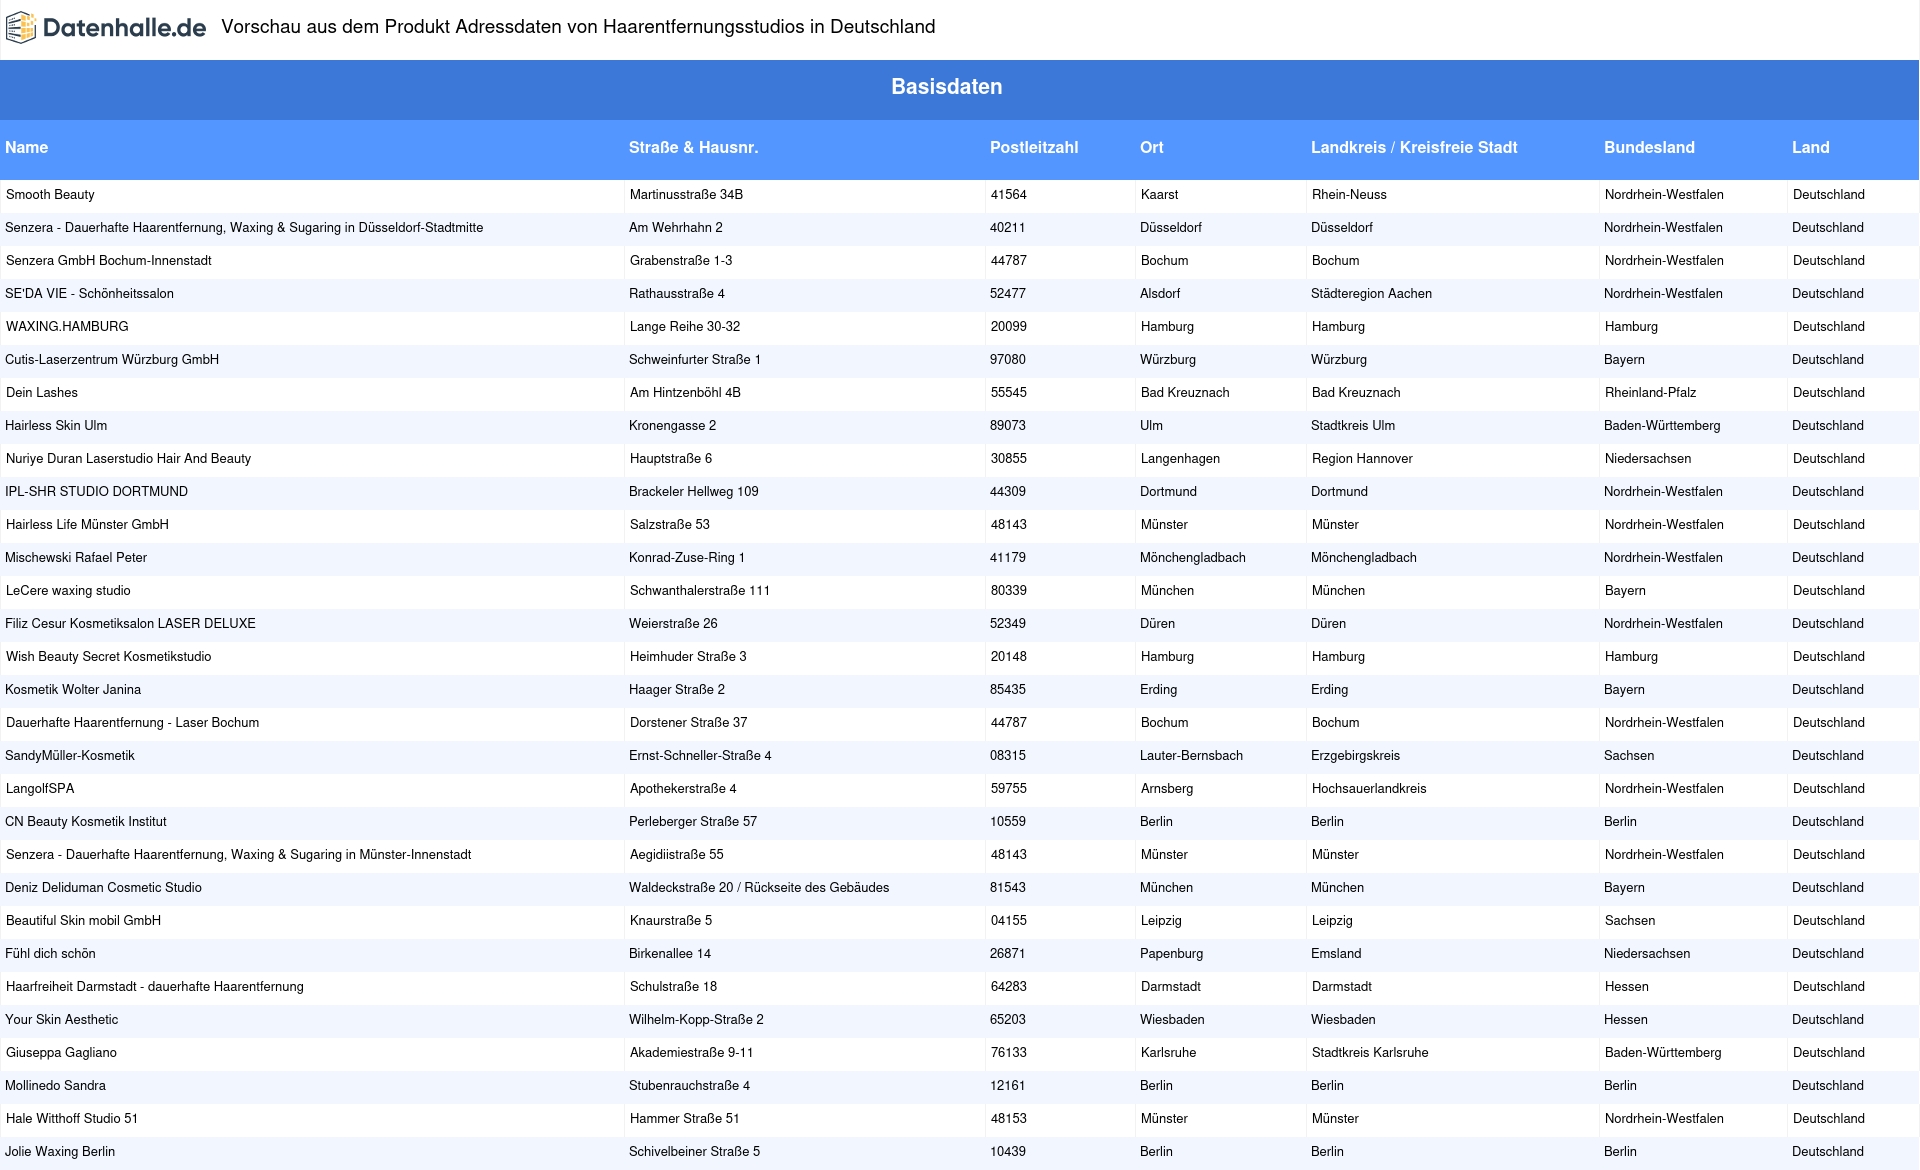Click Hale Witthoff Studio 51 entry
1920x1170 pixels.
[x=72, y=1119]
